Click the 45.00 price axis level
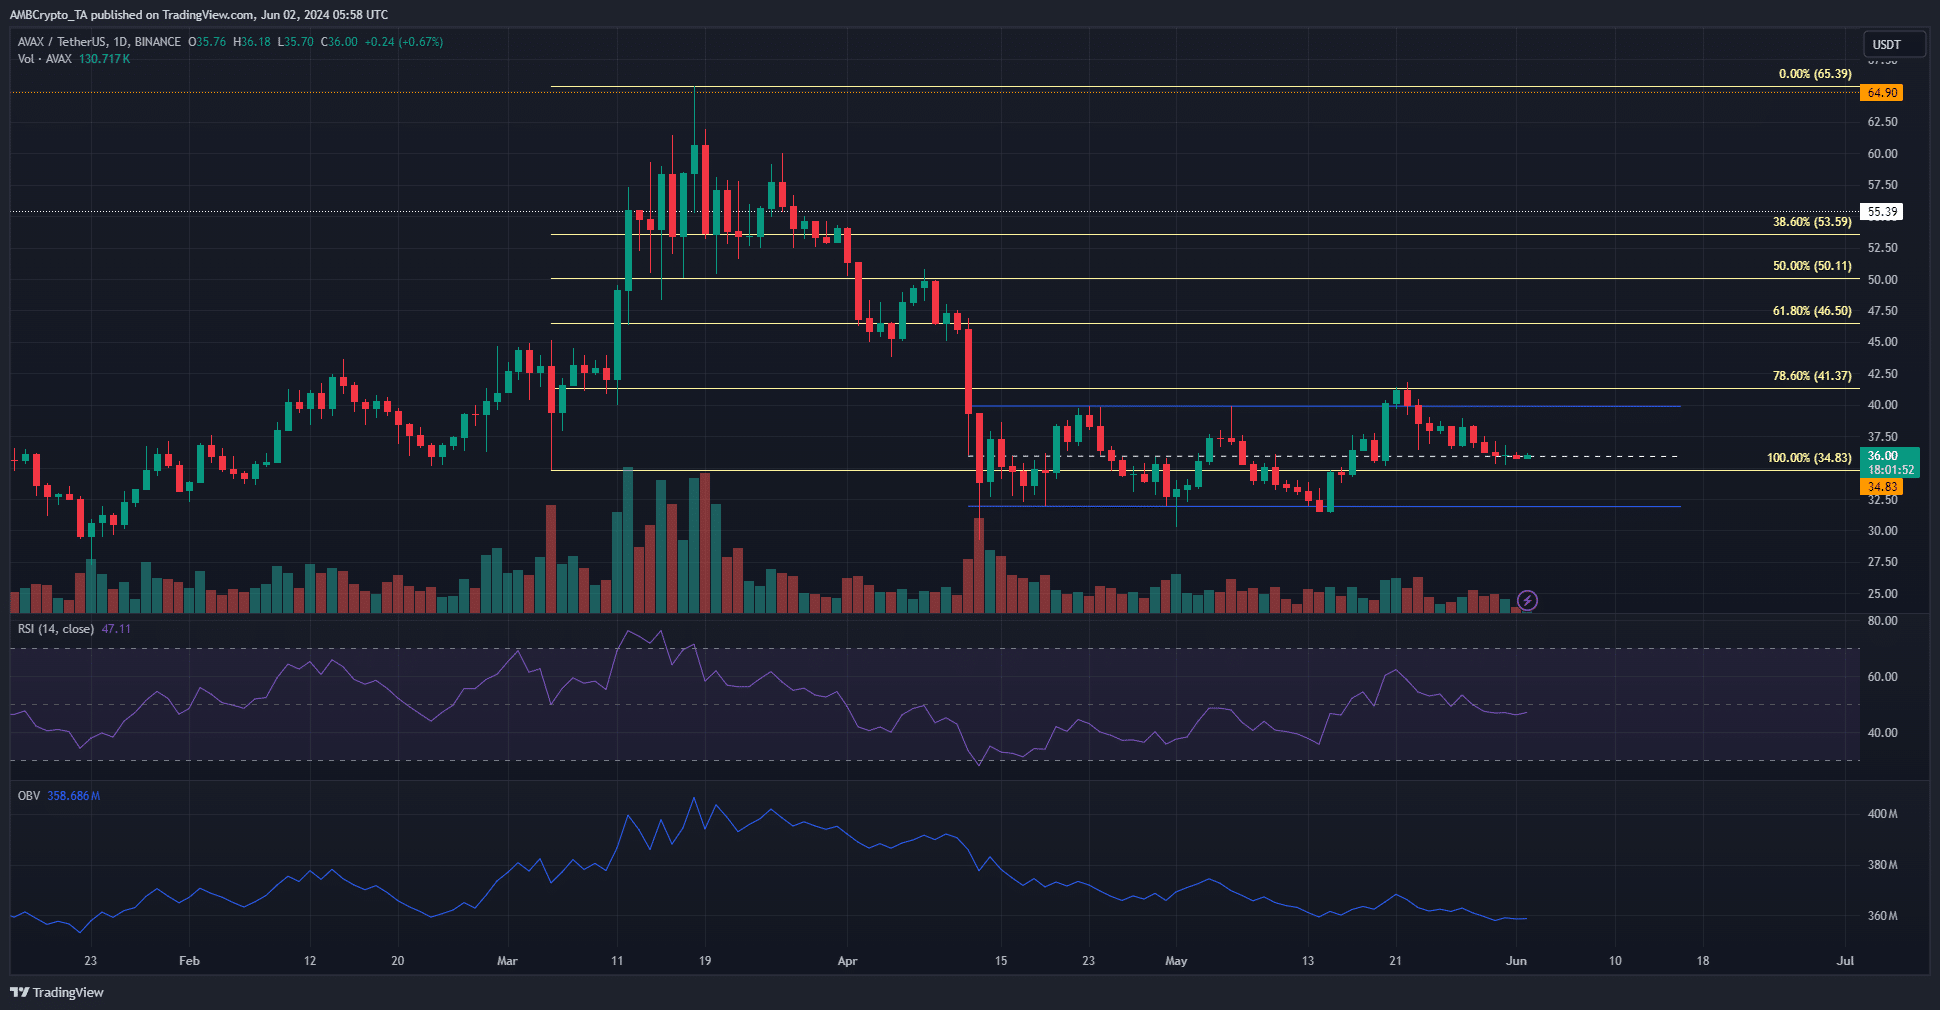This screenshot has width=1940, height=1010. click(1882, 342)
